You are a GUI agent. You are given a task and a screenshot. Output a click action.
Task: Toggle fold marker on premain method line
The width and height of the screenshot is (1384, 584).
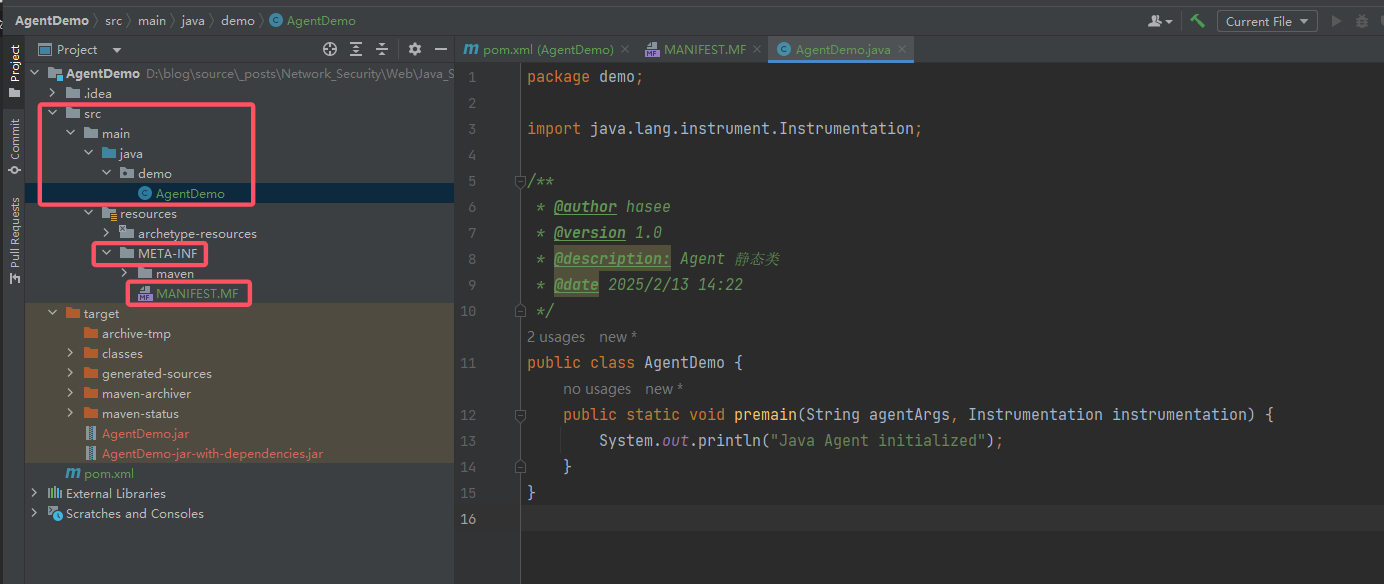click(520, 414)
